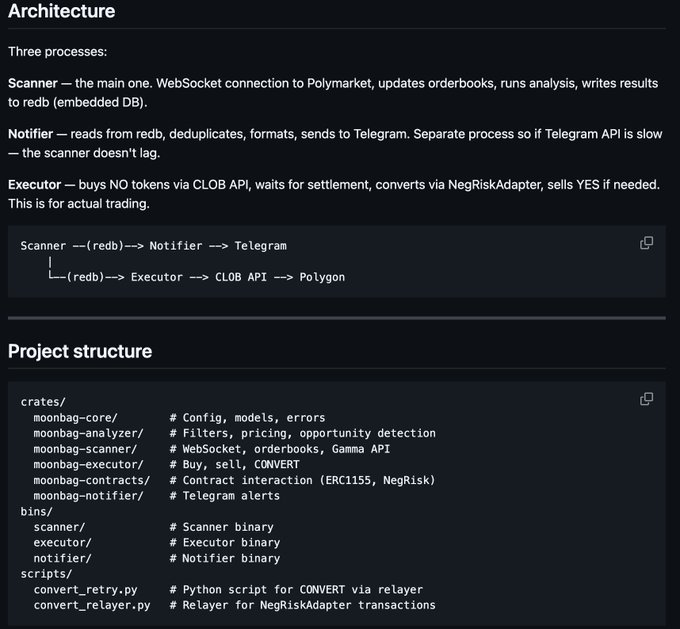Copy the project structure code block

tap(647, 399)
